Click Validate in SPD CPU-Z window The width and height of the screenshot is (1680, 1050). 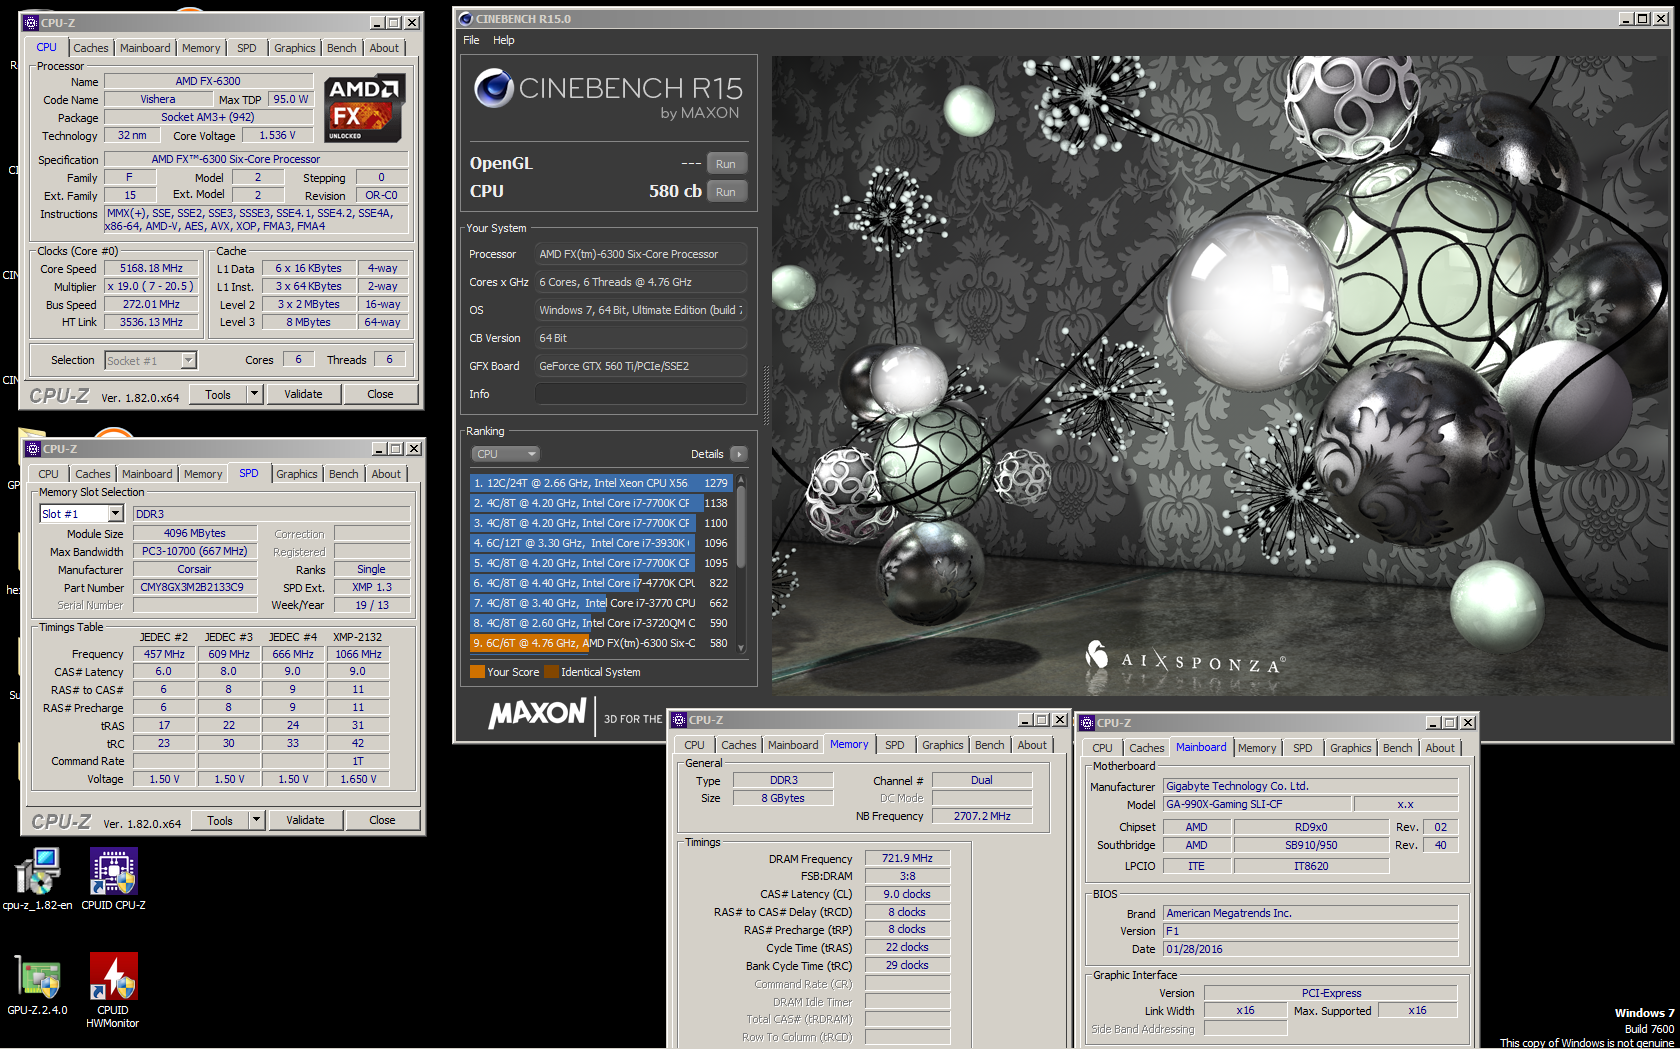coord(305,820)
